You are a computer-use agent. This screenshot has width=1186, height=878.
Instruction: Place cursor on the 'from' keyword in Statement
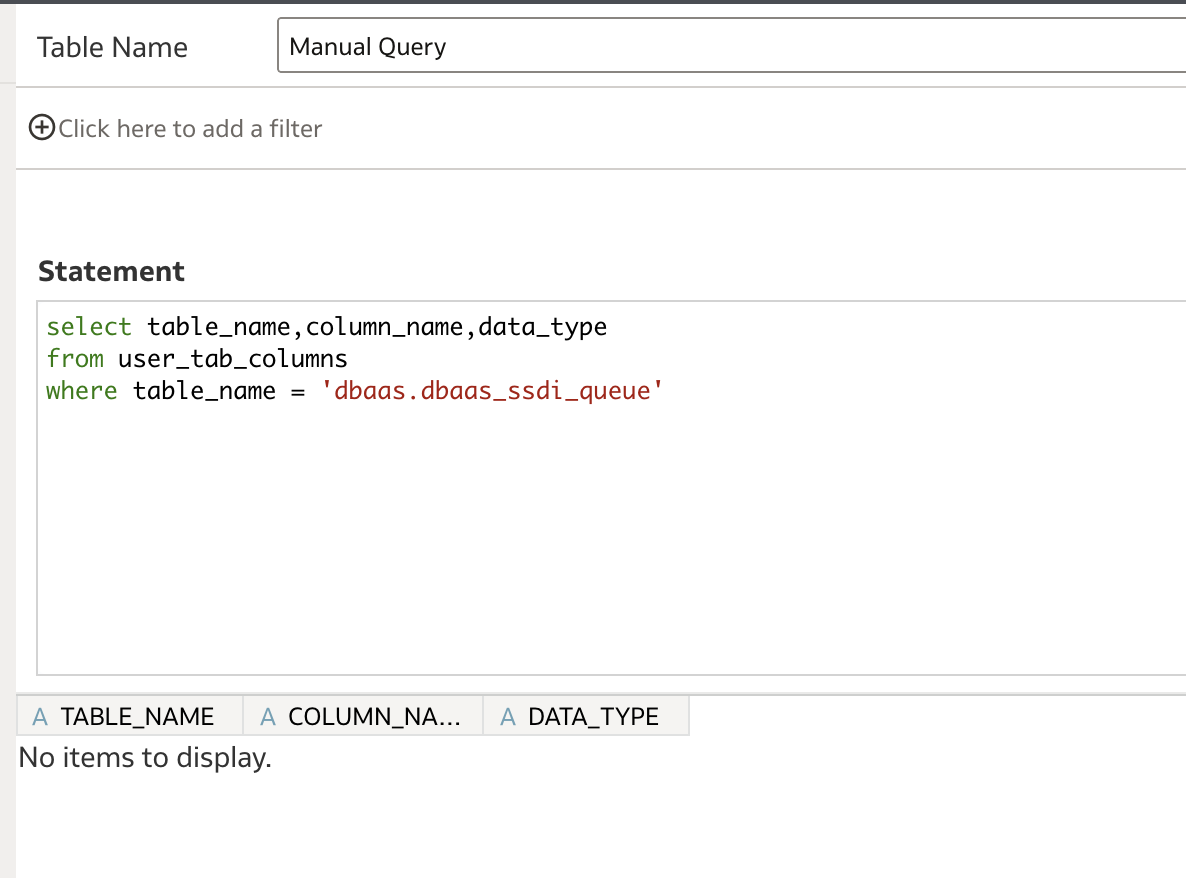[75, 359]
